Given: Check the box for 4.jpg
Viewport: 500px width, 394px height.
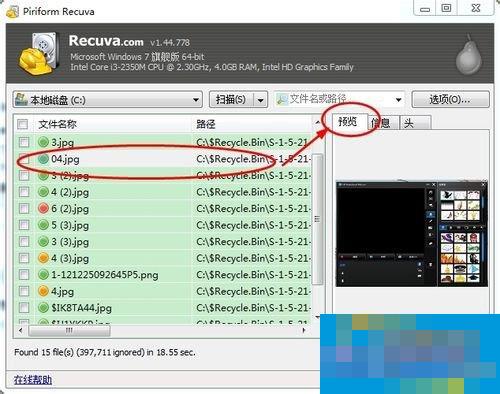Looking at the screenshot, I should pyautogui.click(x=24, y=291).
